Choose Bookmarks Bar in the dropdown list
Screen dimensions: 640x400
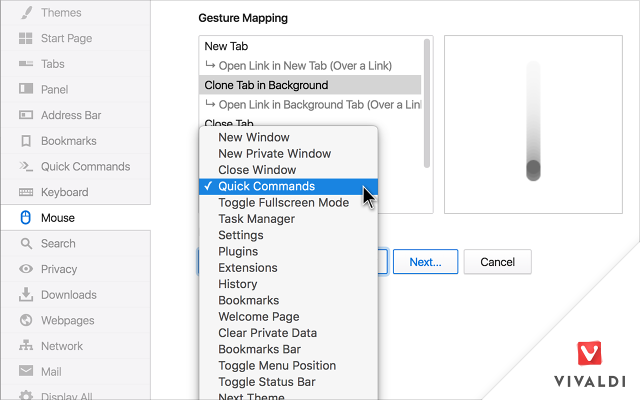point(259,349)
